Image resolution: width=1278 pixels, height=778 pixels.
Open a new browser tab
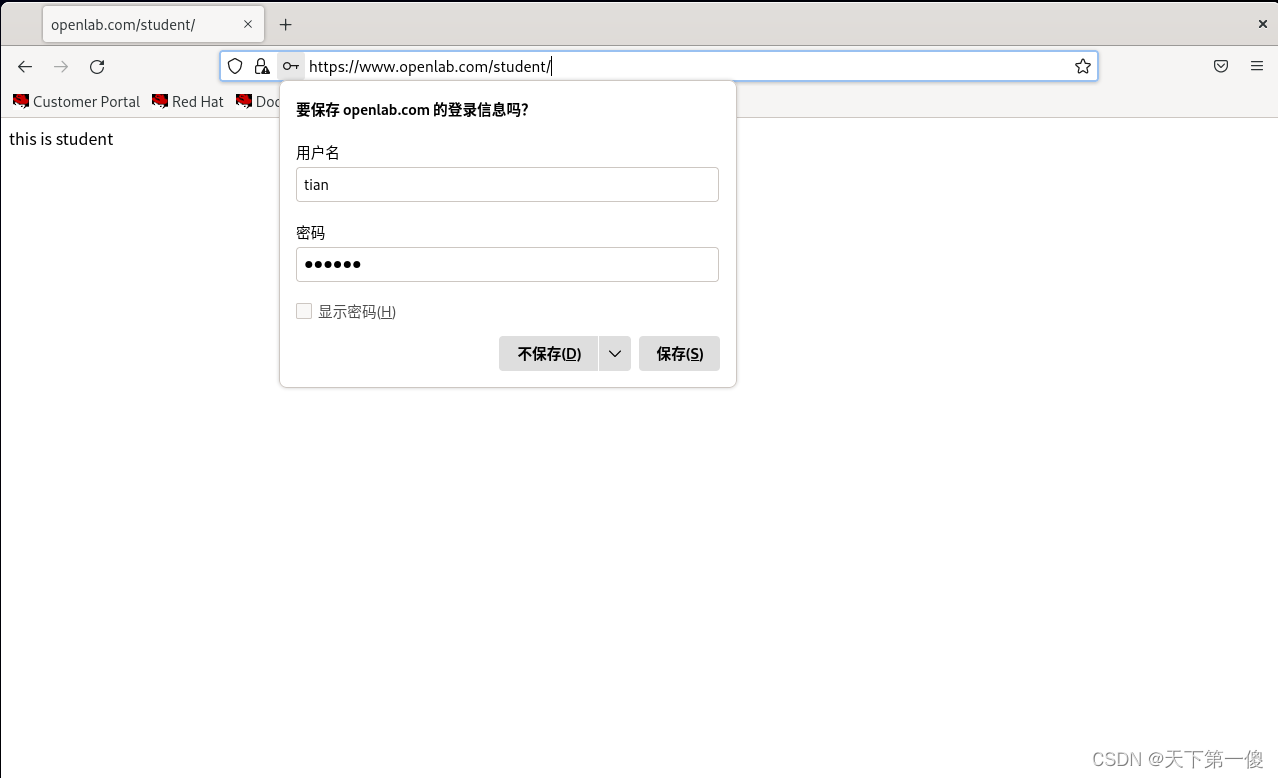tap(286, 23)
